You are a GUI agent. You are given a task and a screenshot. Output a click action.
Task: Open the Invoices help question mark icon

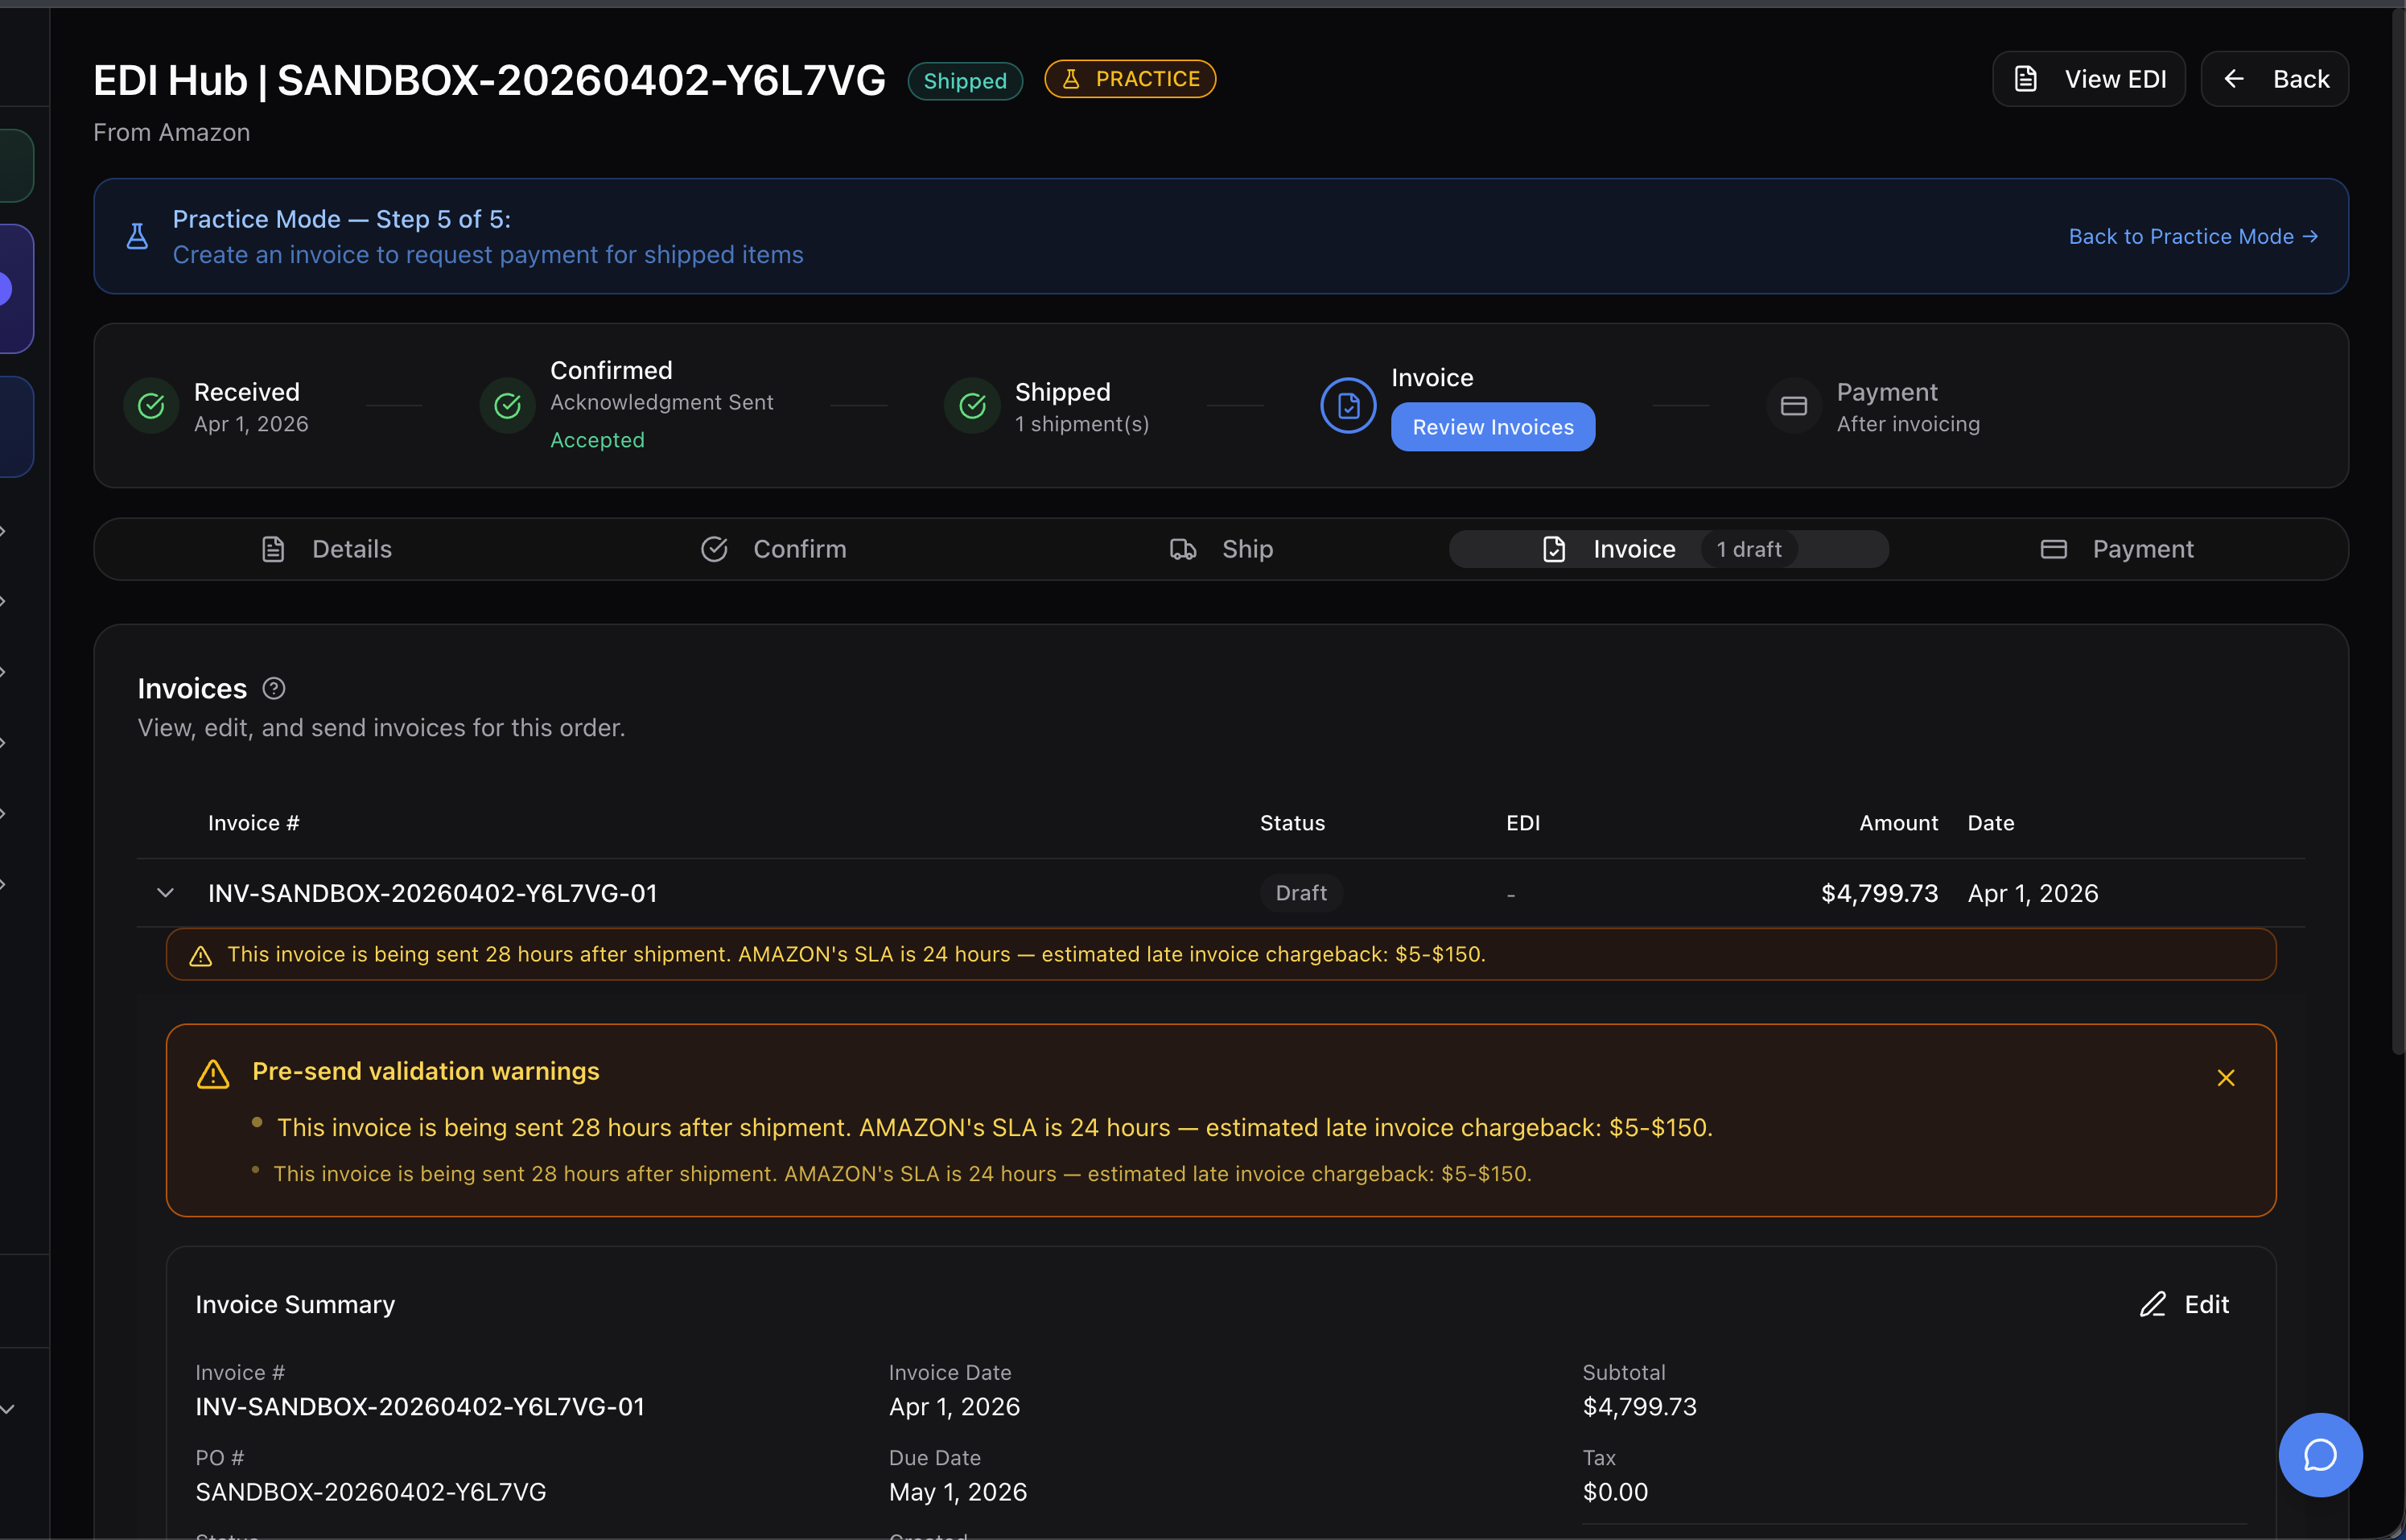coord(273,688)
